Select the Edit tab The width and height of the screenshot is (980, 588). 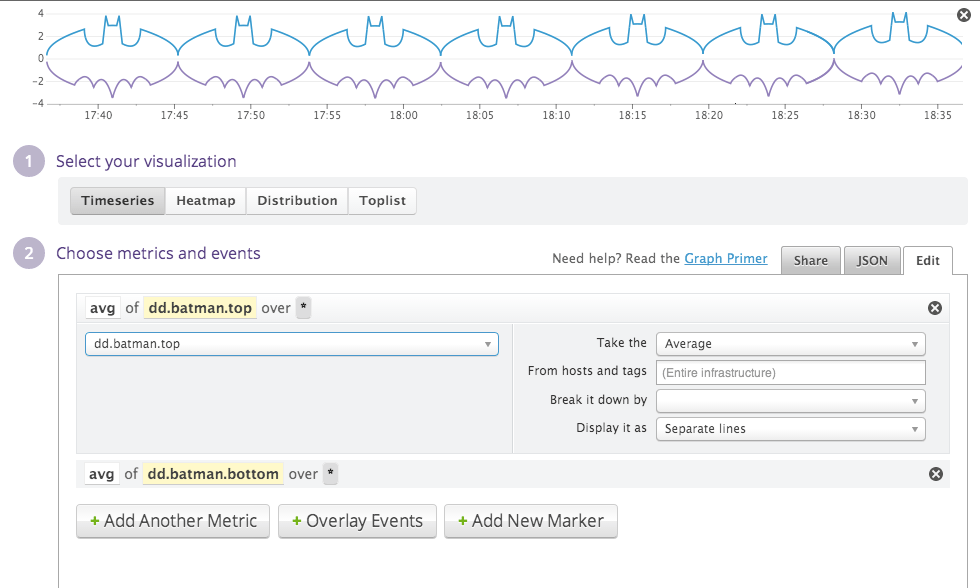coord(927,260)
